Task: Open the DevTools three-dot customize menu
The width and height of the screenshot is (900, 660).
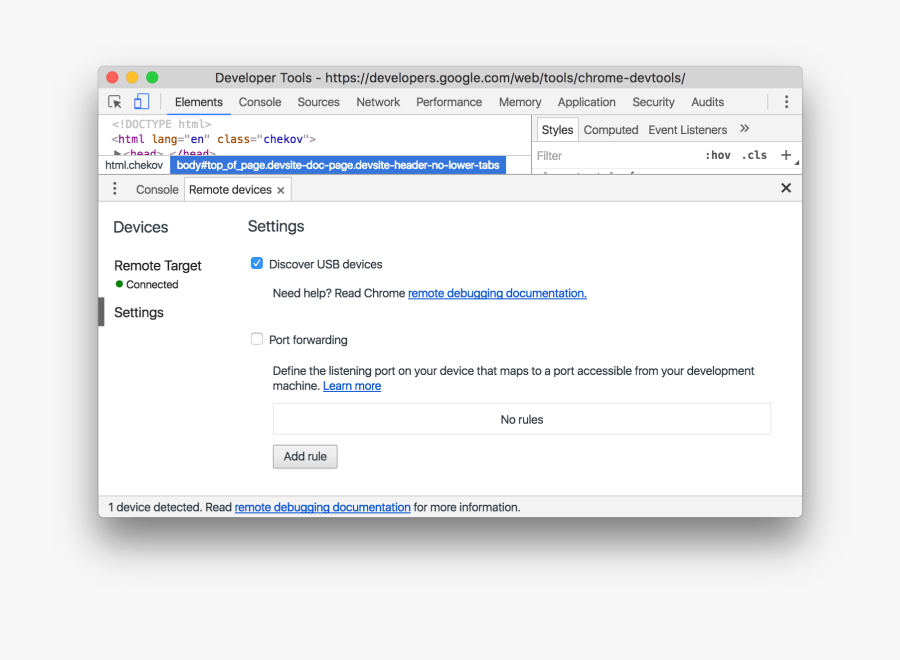Action: (x=786, y=102)
